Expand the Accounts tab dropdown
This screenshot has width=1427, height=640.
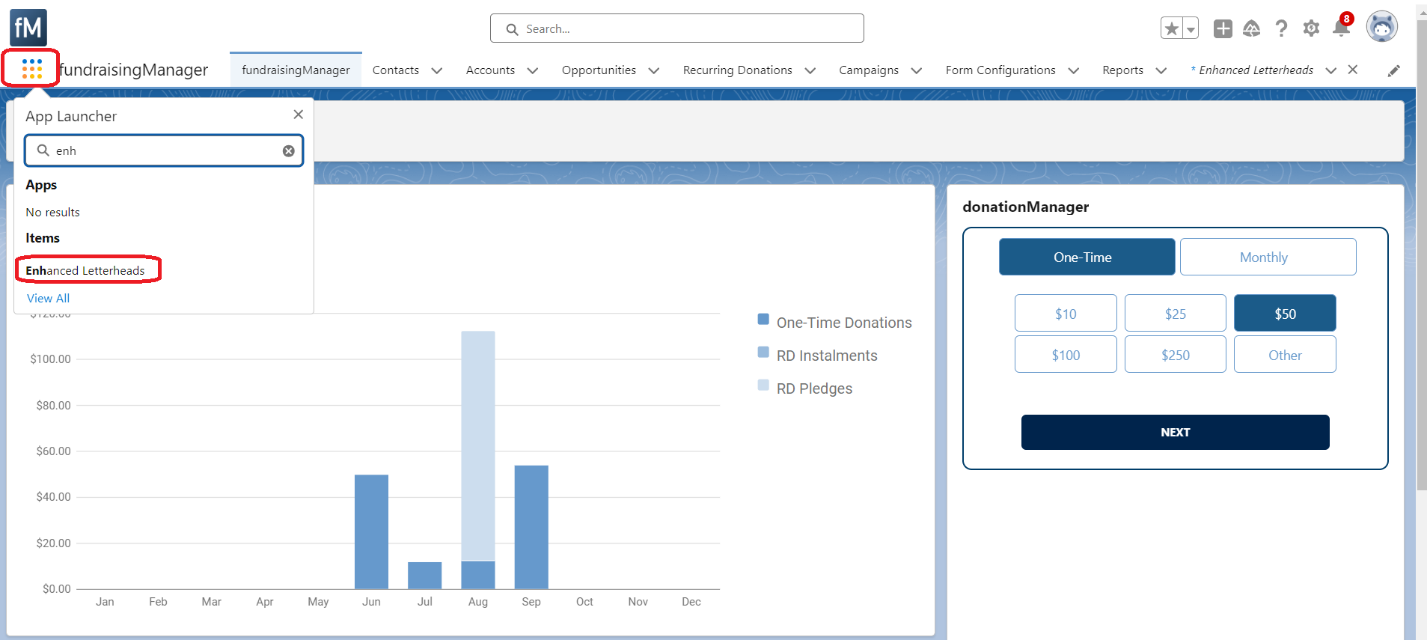pyautogui.click(x=532, y=70)
